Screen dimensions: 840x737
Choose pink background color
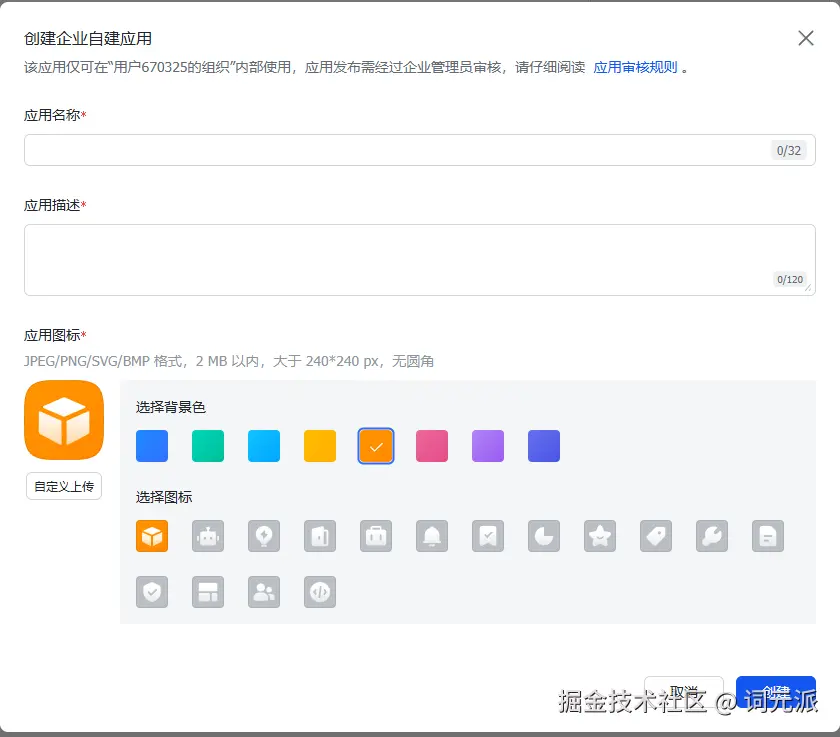(432, 446)
